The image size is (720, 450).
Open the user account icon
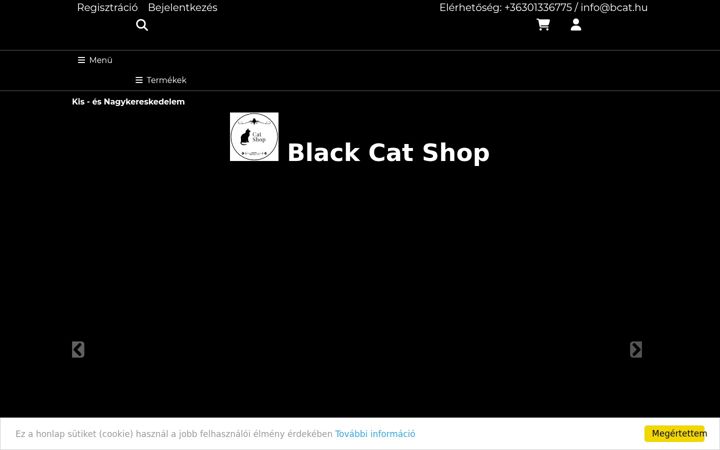(576, 25)
